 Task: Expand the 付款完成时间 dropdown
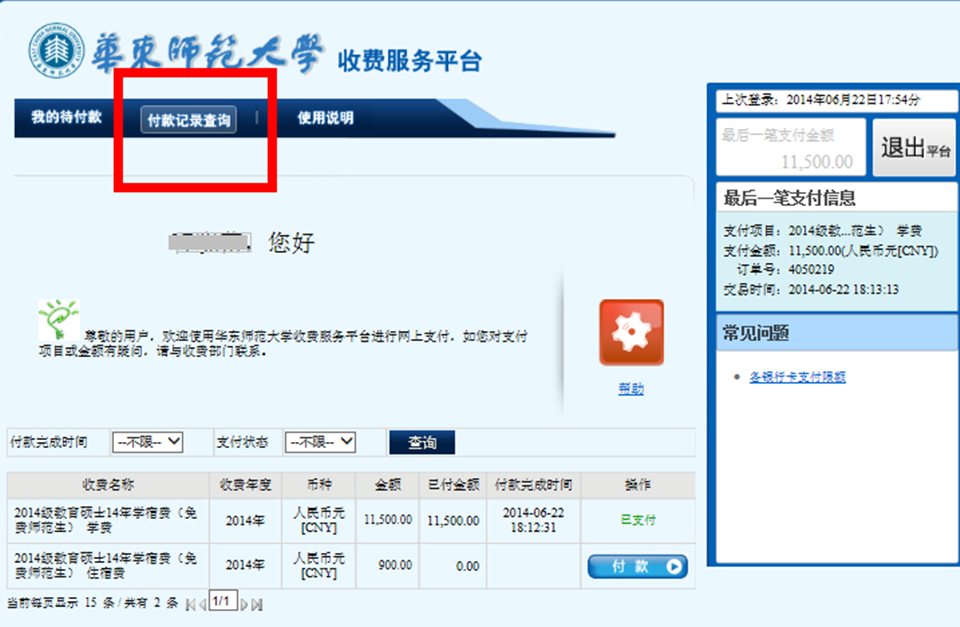[x=147, y=442]
